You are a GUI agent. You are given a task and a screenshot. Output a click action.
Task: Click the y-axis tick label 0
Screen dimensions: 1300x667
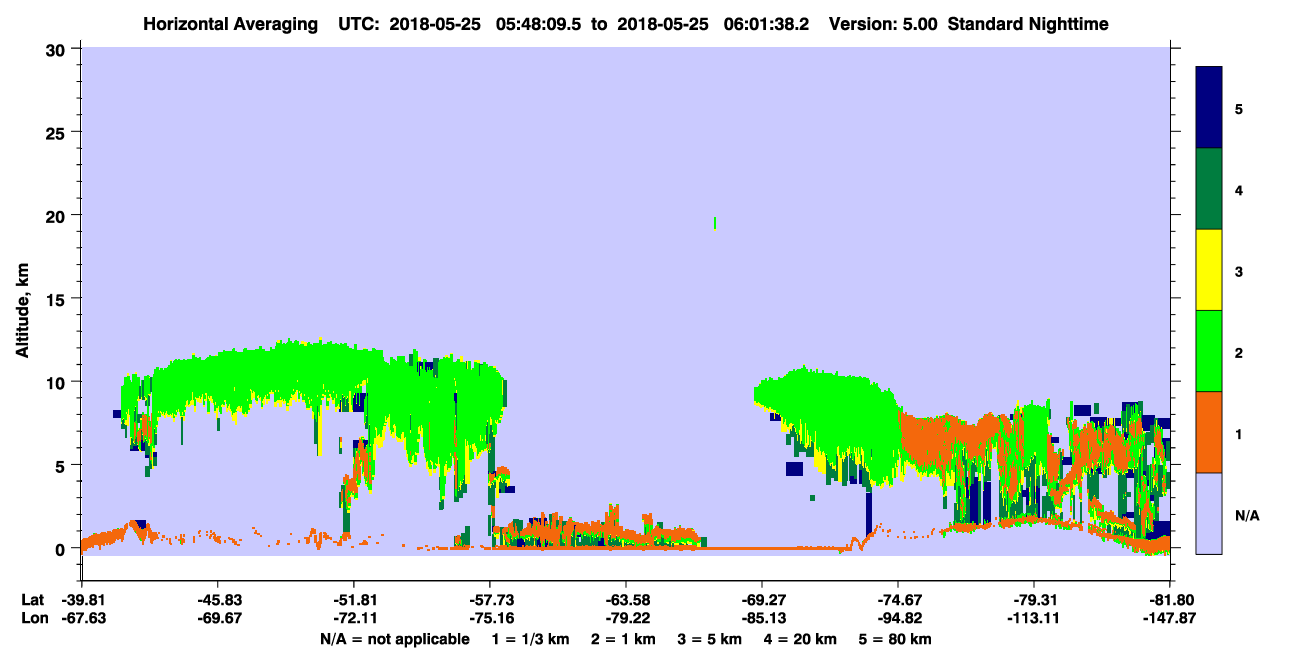[x=62, y=549]
